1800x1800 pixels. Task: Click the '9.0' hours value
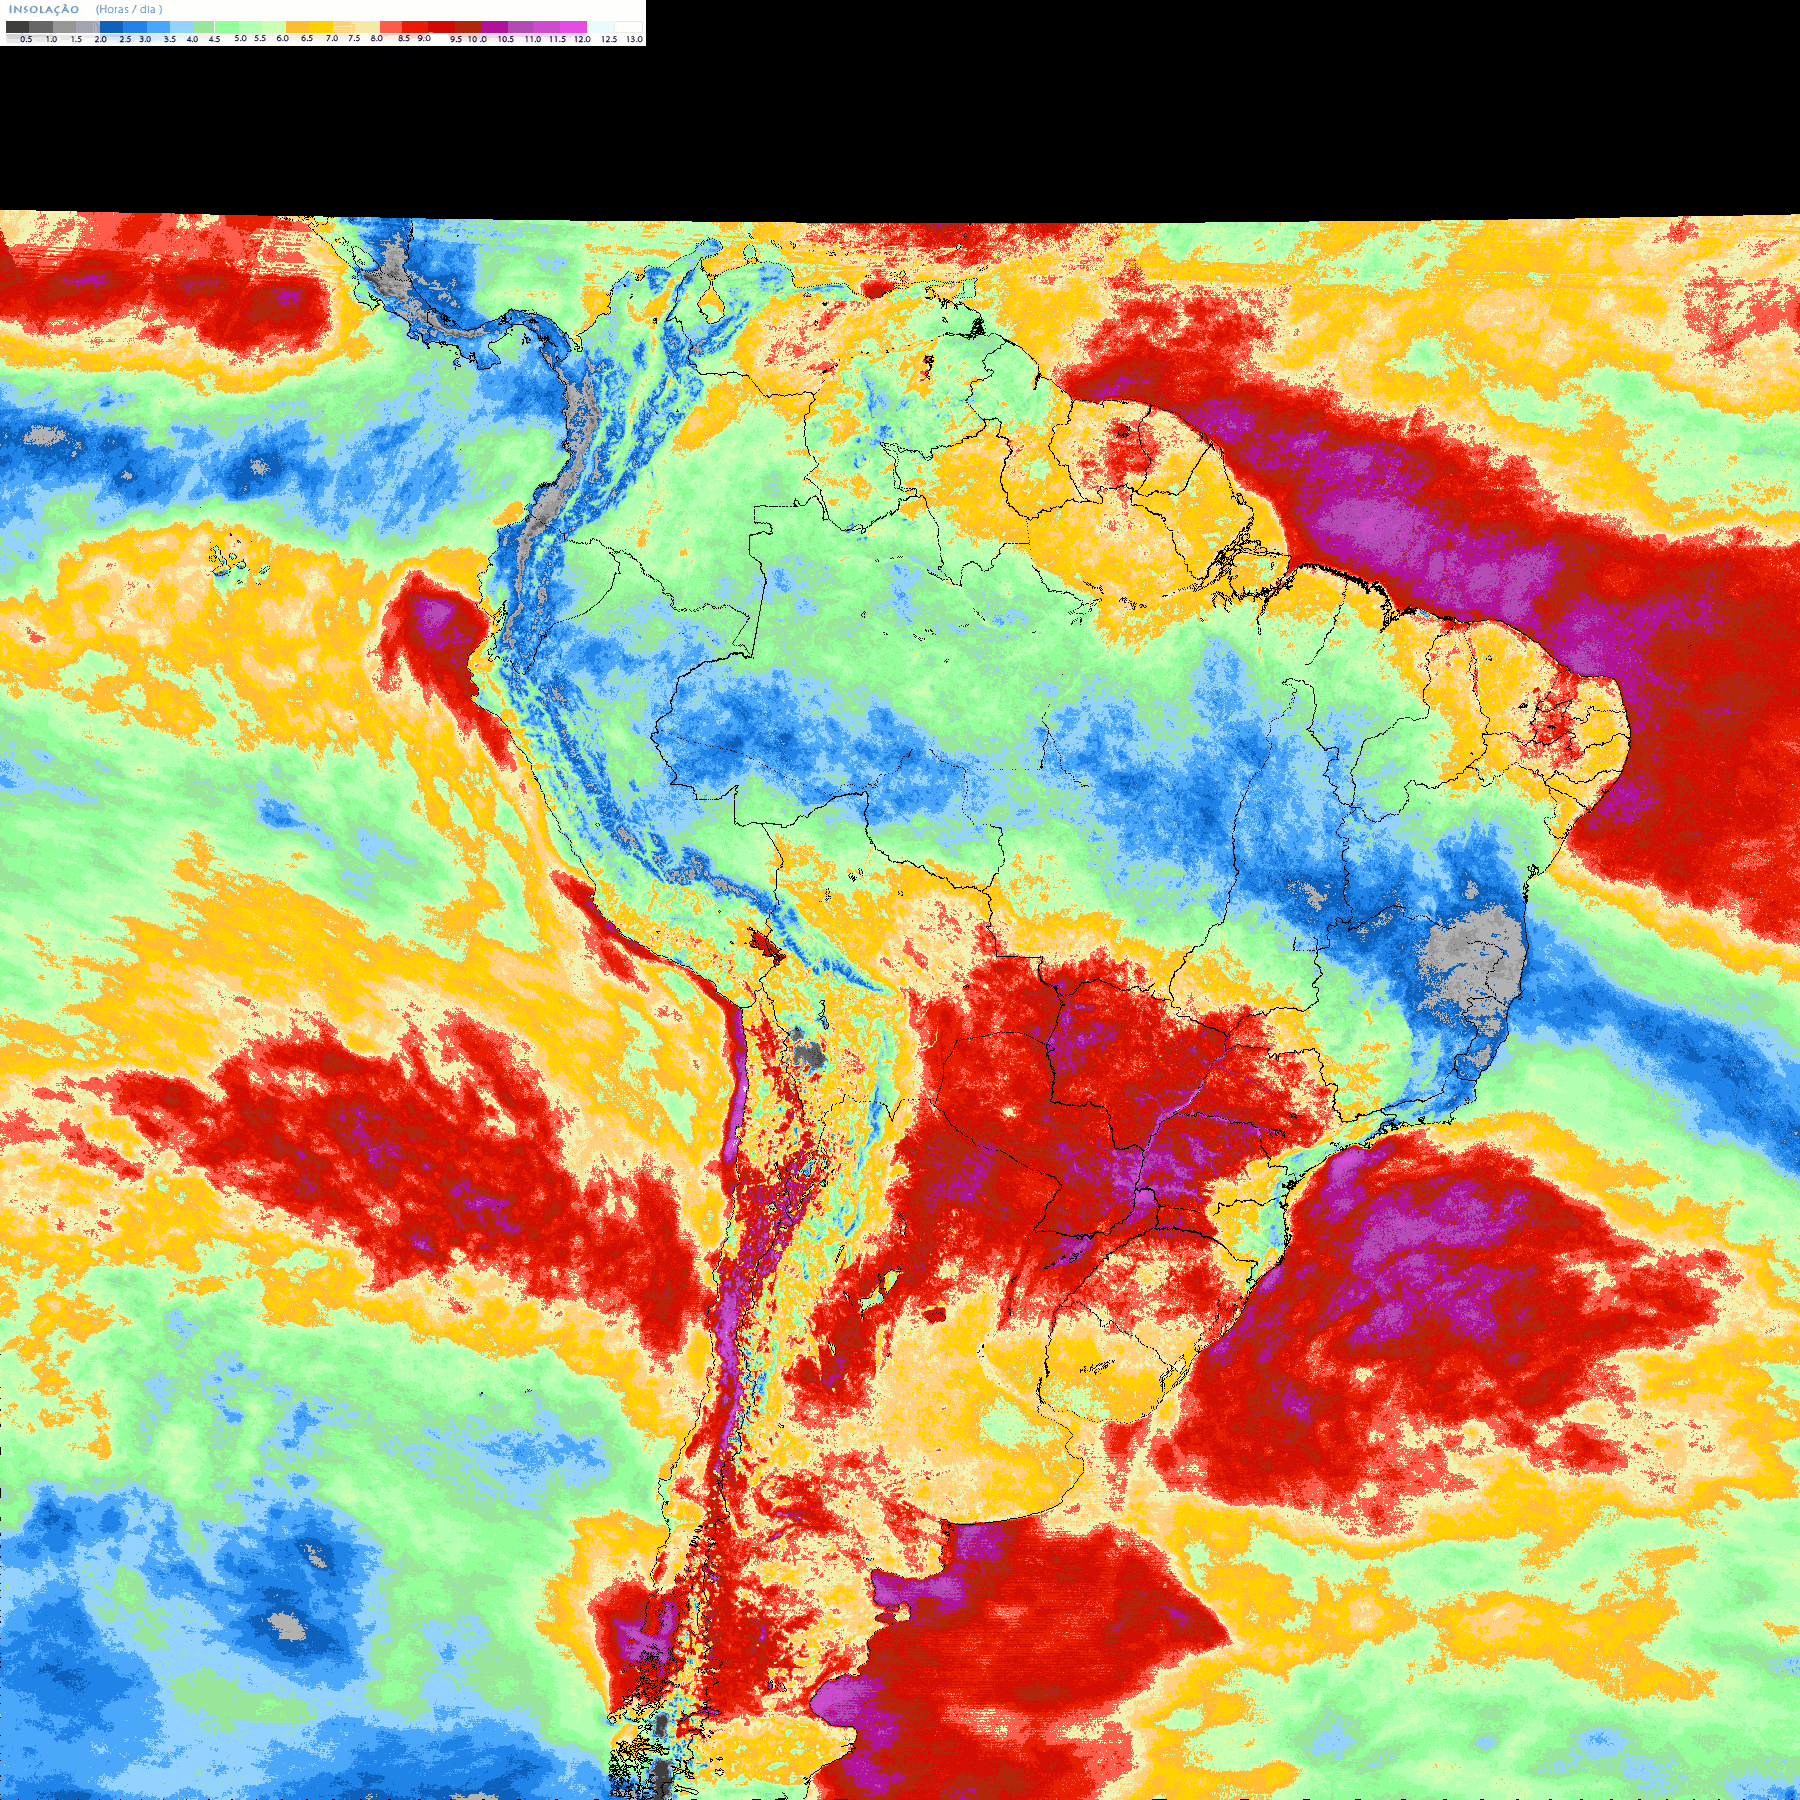(424, 38)
